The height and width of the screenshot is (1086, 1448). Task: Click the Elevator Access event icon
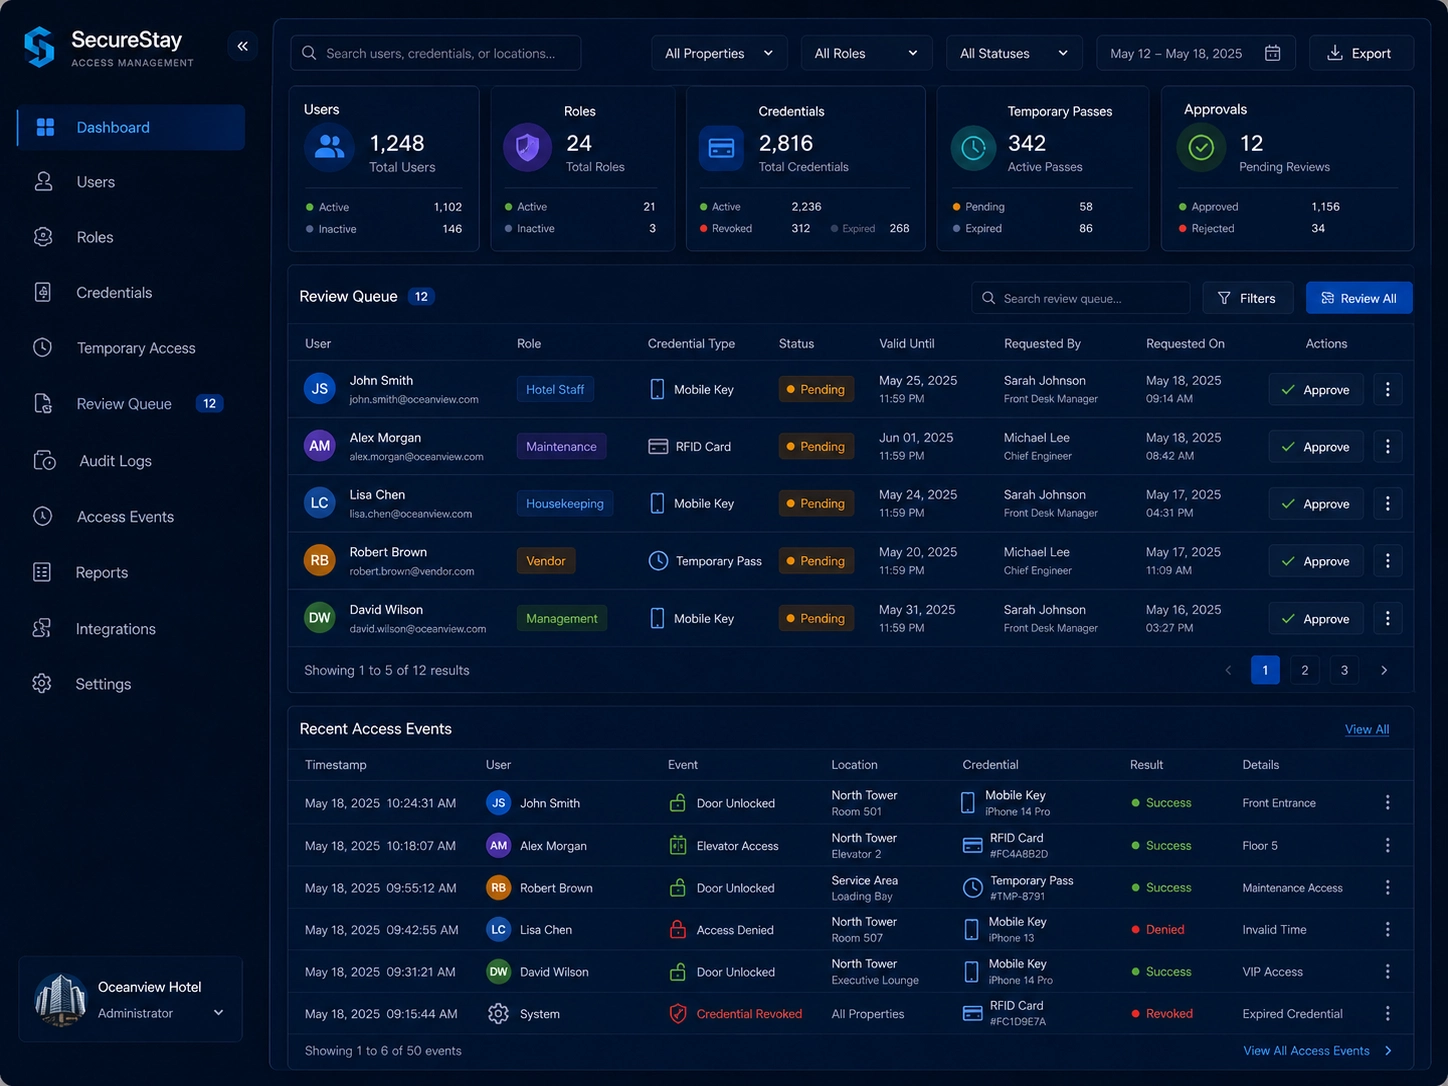click(x=677, y=845)
